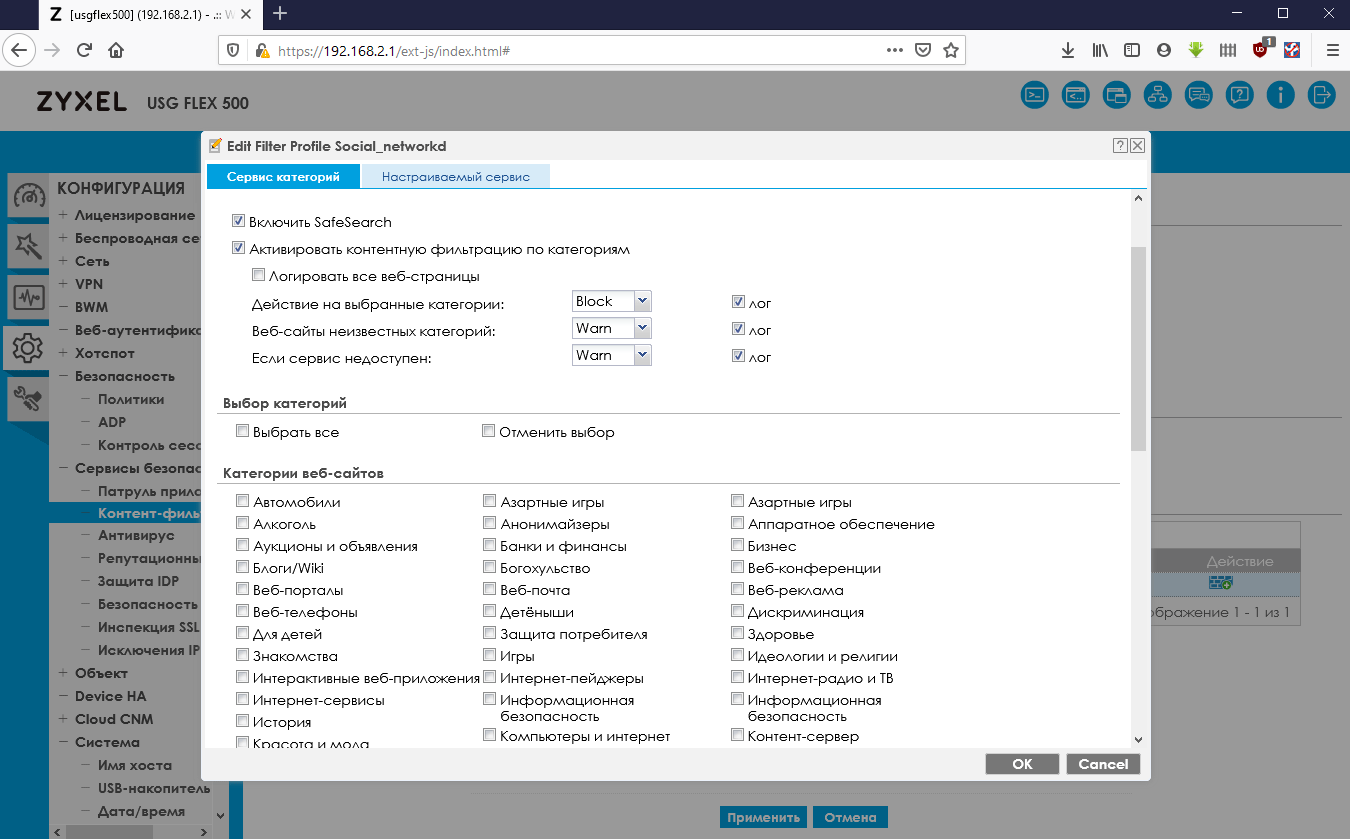The width and height of the screenshot is (1350, 839).
Task: Open the uBlock Origin extension icon
Action: point(1261,49)
